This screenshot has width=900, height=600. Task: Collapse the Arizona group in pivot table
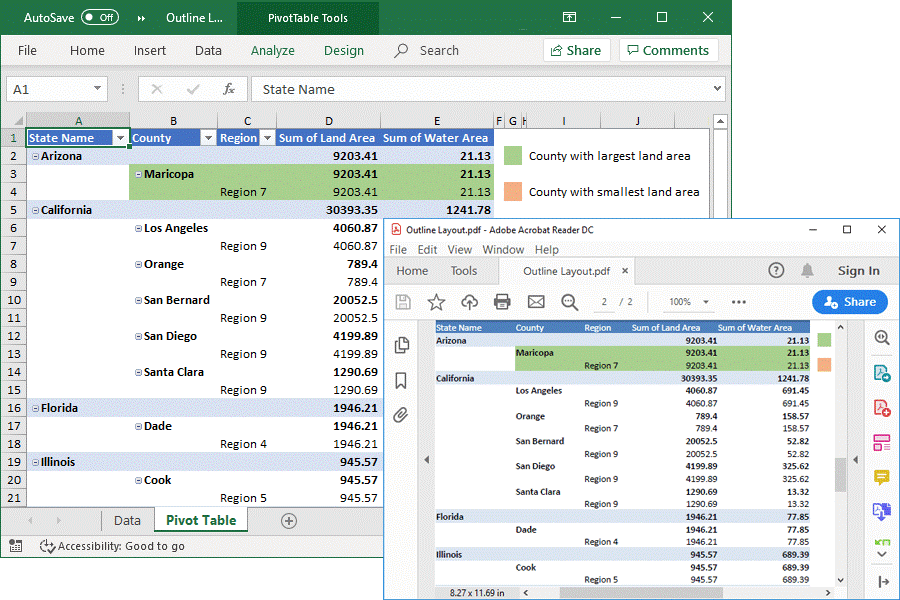point(35,156)
